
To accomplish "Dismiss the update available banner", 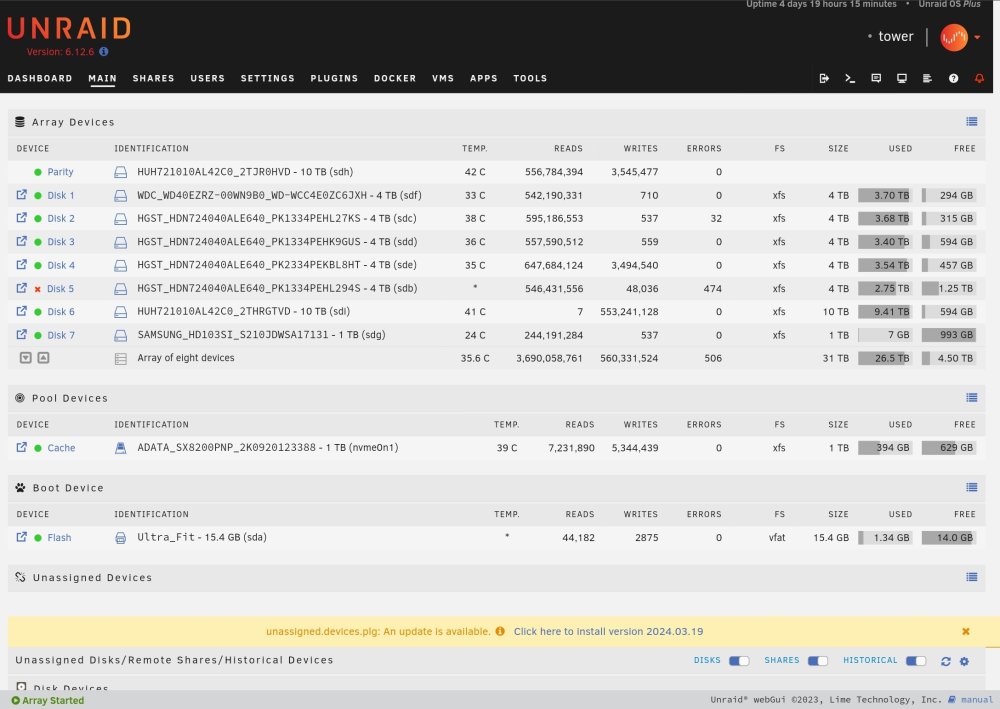I will coord(966,631).
